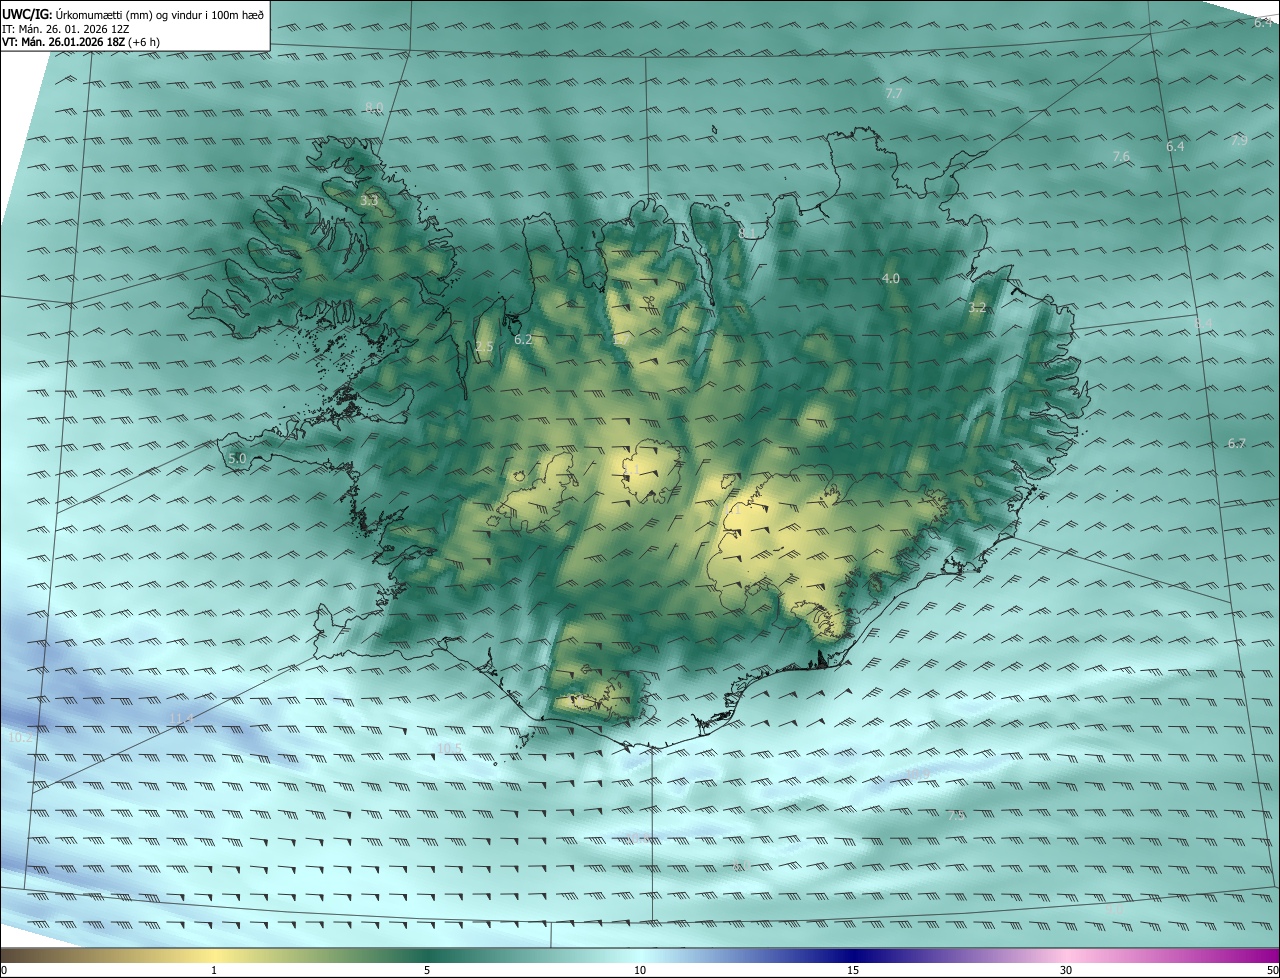Click the 6.2 value in northwest Iceland
Screen dimensions: 1280x978
point(523,340)
